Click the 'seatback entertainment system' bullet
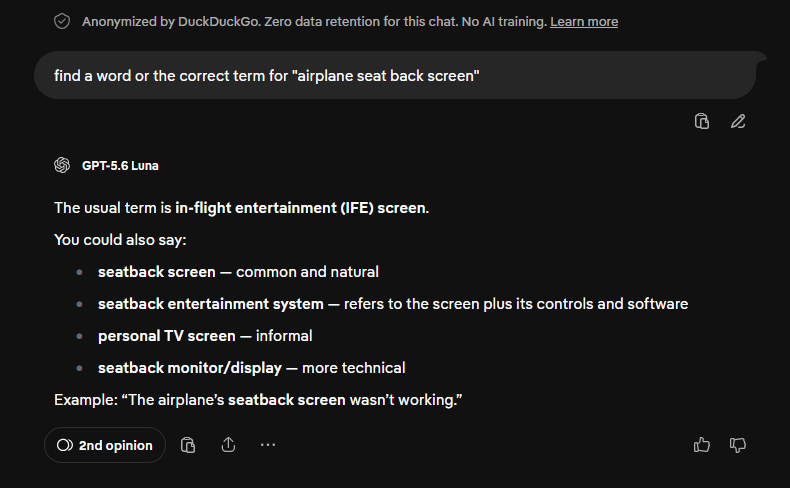The height and width of the screenshot is (488, 790). click(x=393, y=304)
